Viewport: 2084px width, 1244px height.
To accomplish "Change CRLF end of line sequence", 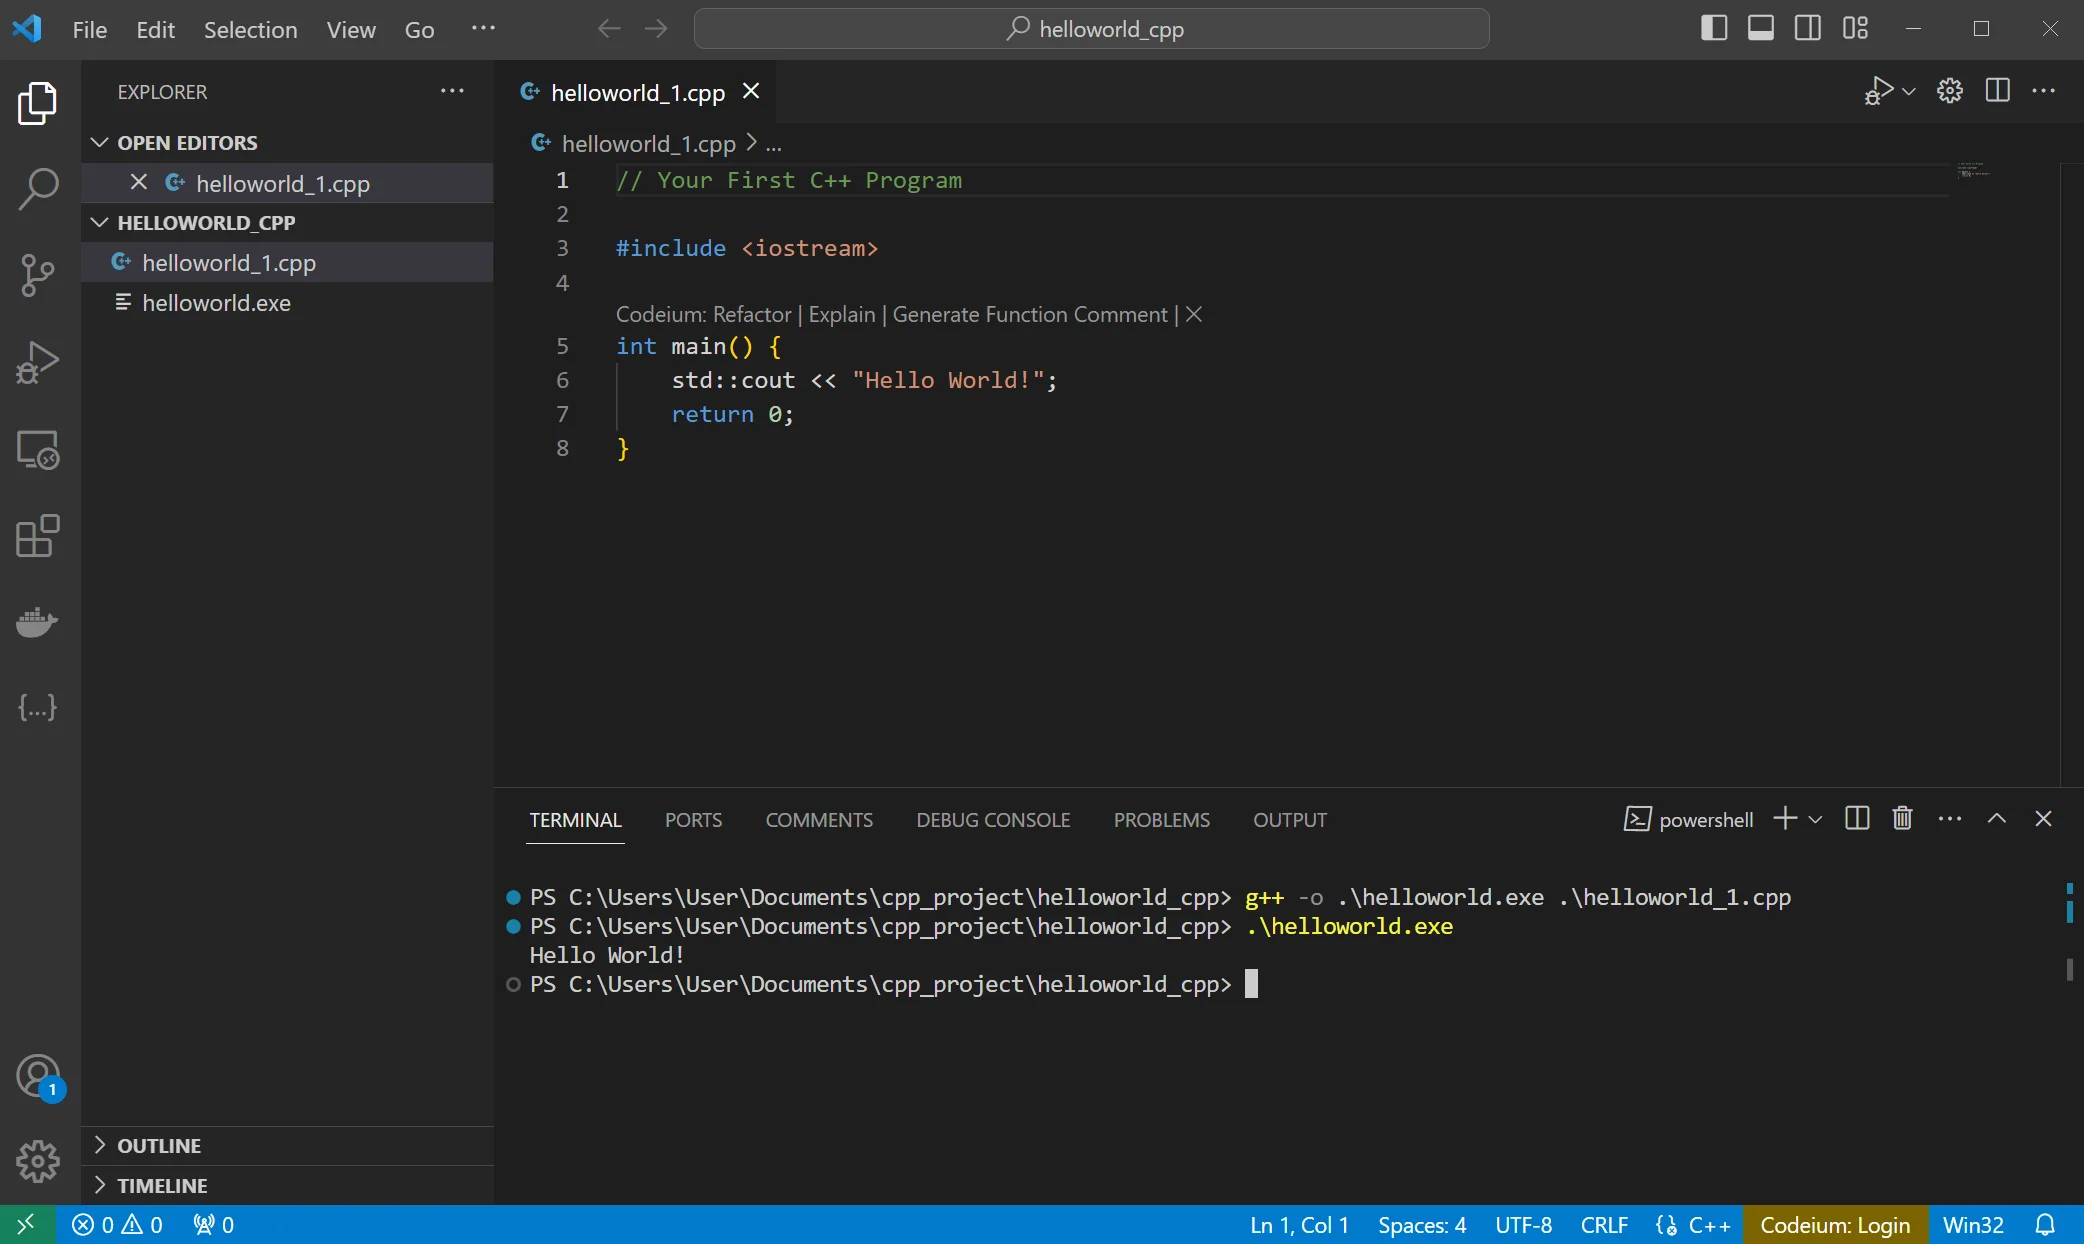I will click(1603, 1224).
